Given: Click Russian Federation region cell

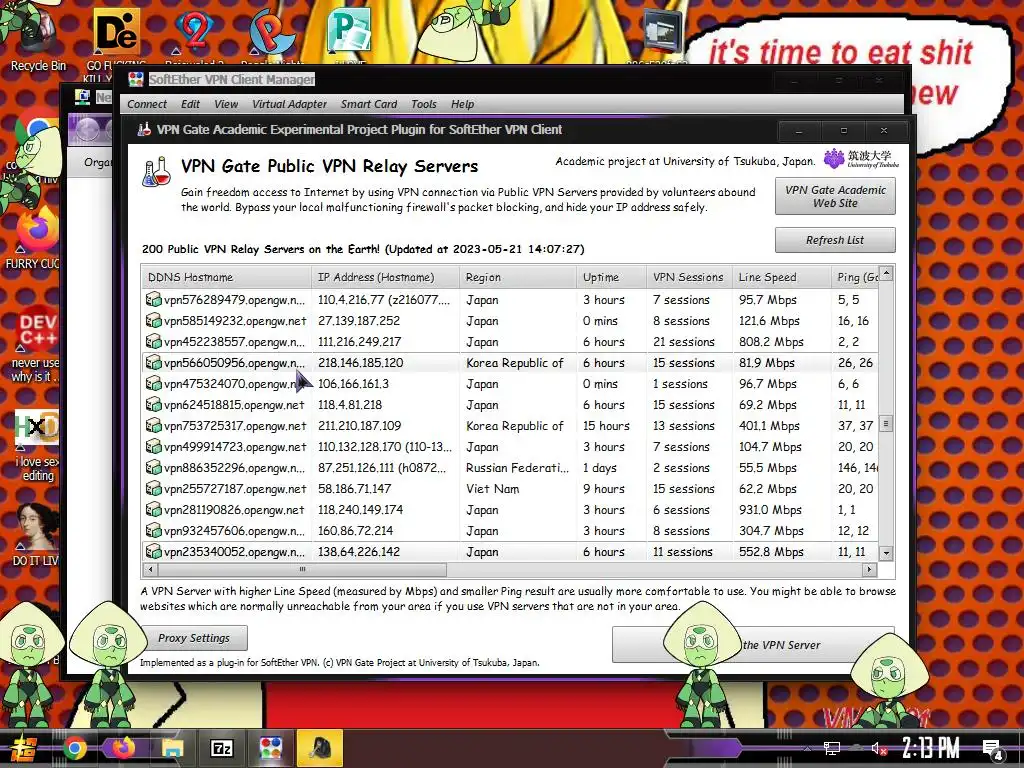Looking at the screenshot, I should point(517,468).
